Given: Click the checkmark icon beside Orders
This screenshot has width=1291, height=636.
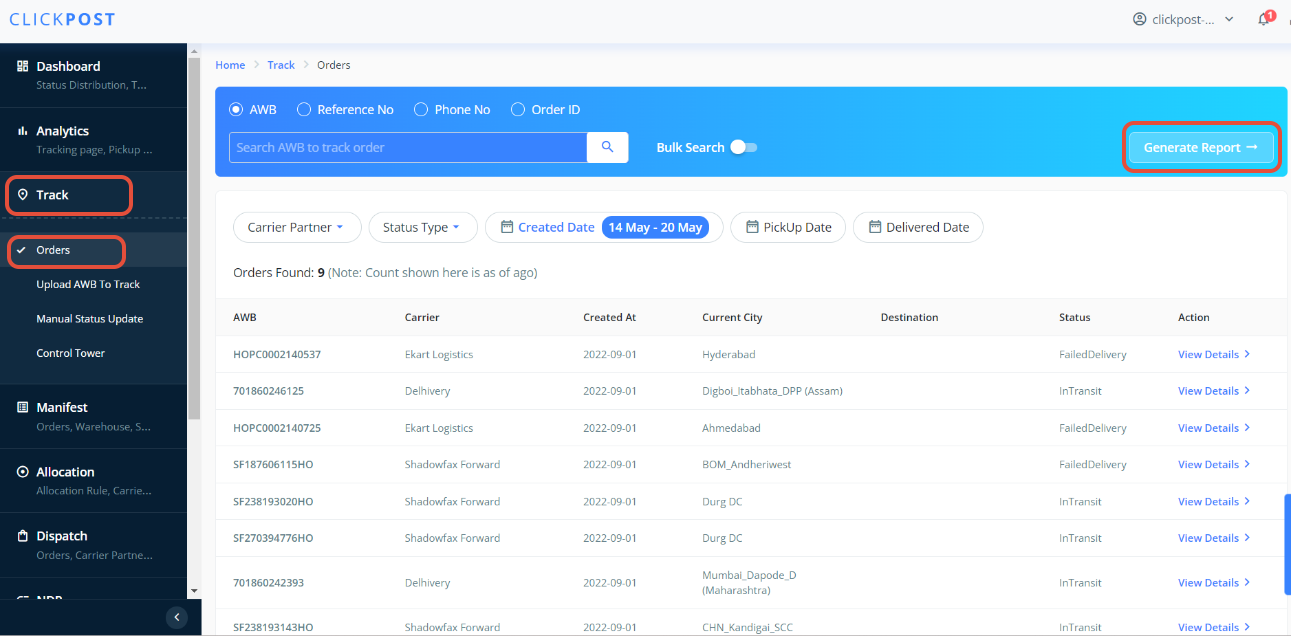Looking at the screenshot, I should 21,250.
